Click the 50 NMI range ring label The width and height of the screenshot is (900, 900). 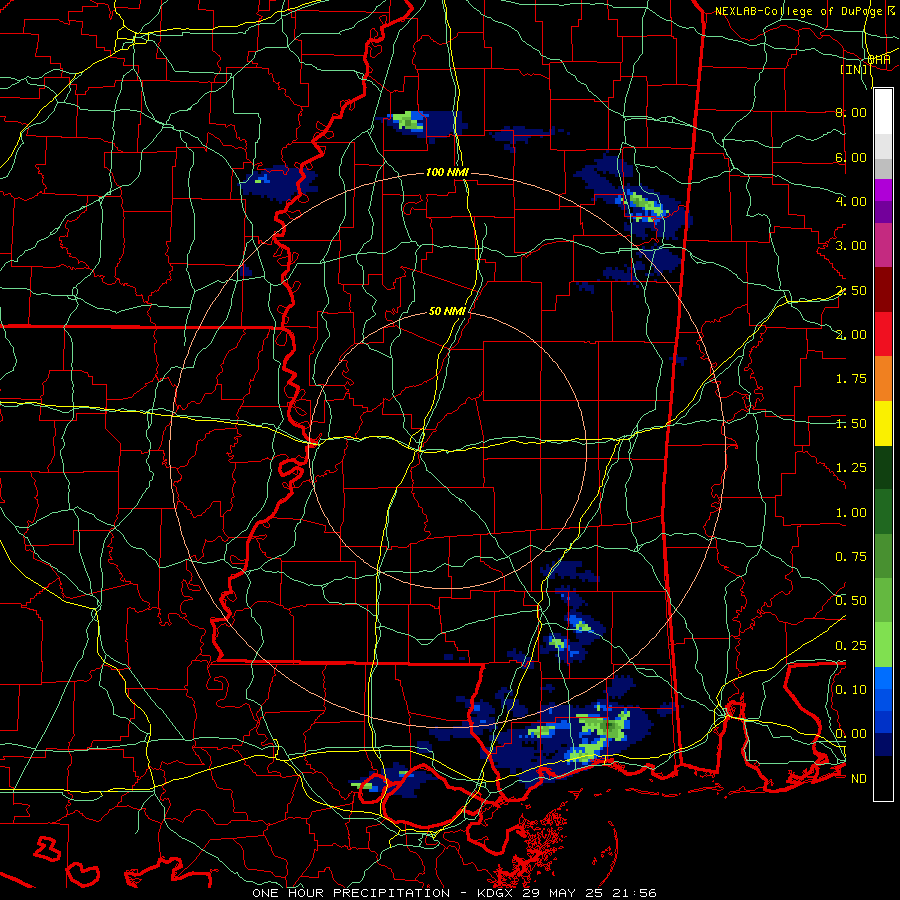click(447, 312)
